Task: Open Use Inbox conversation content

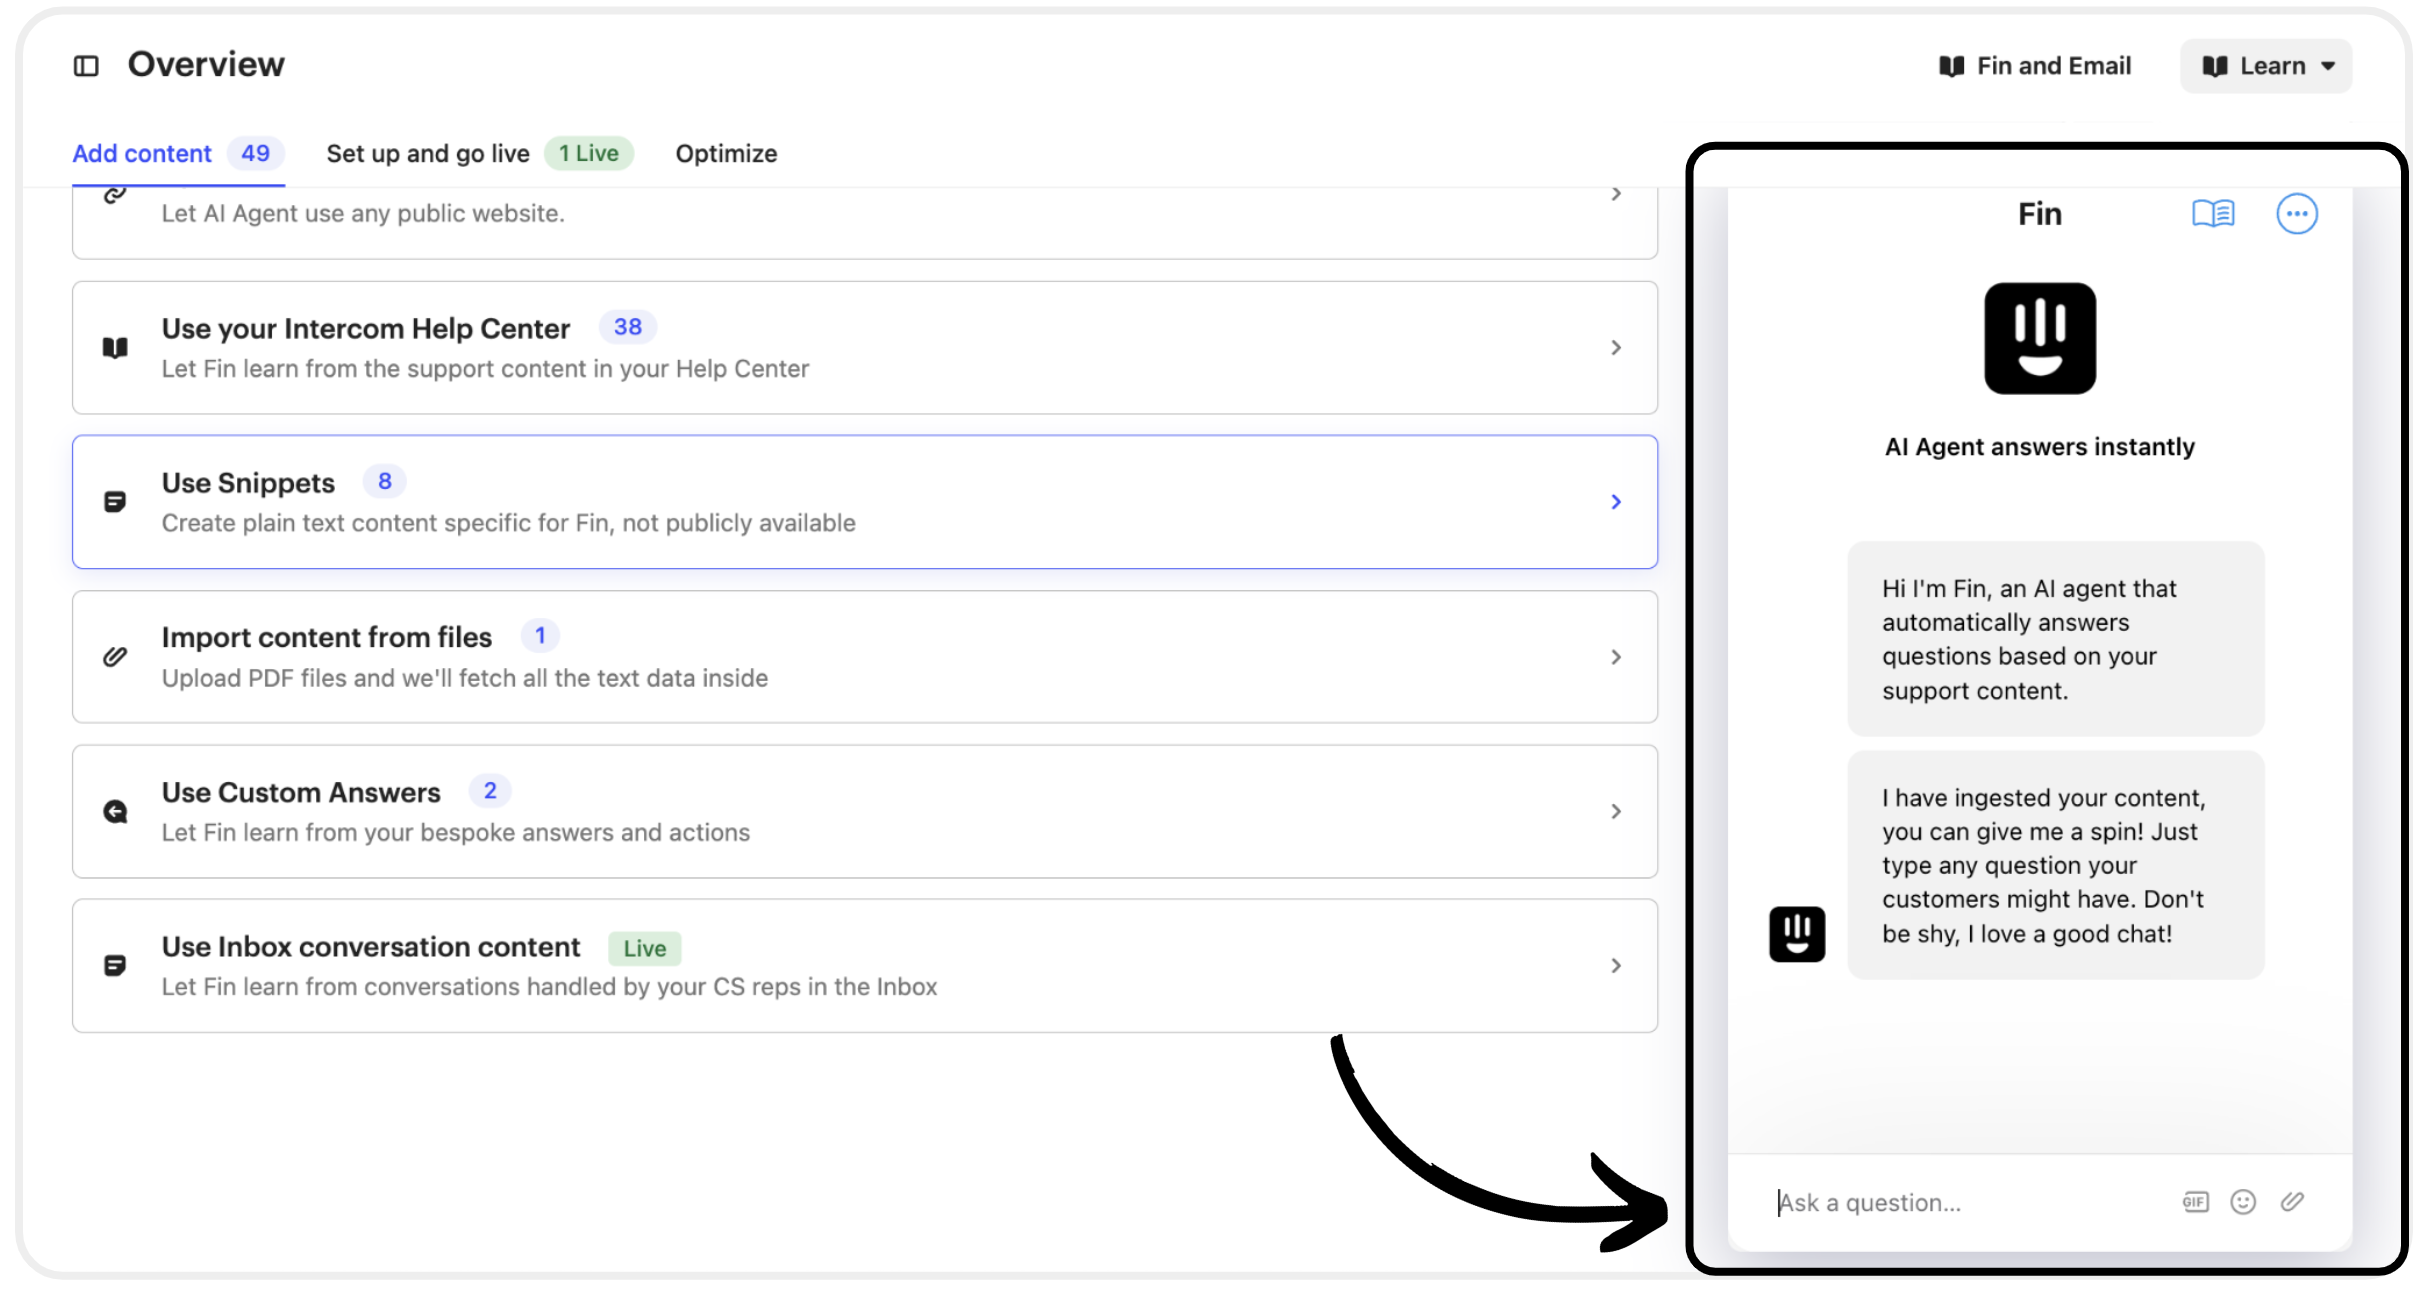Action: 865,965
